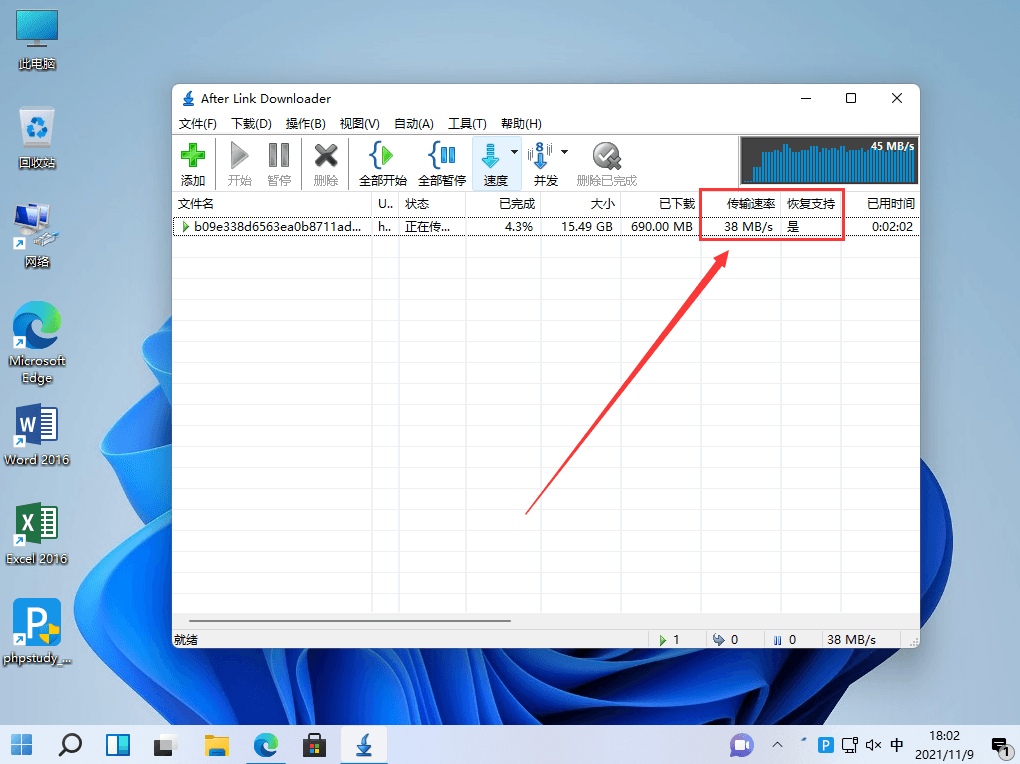
Task: Click the Concurrency (并发) toolbar icon
Action: click(x=541, y=156)
